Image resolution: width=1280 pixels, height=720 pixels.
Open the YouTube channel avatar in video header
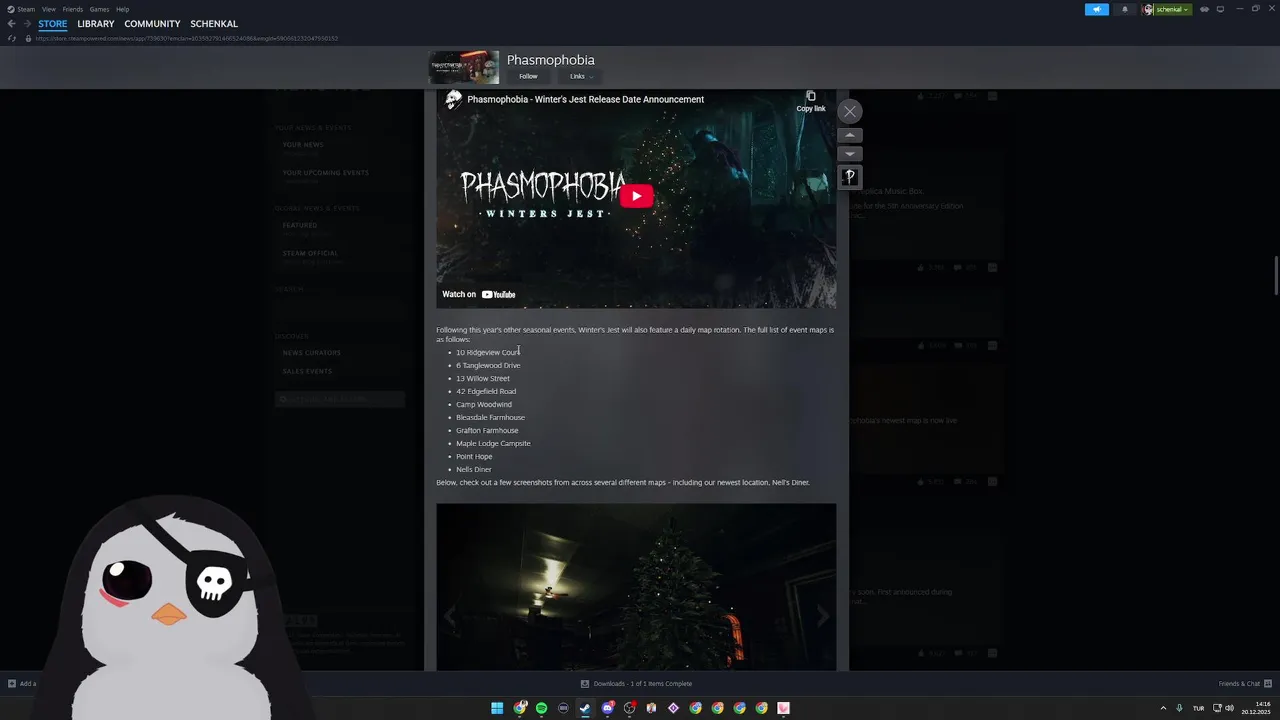[454, 99]
